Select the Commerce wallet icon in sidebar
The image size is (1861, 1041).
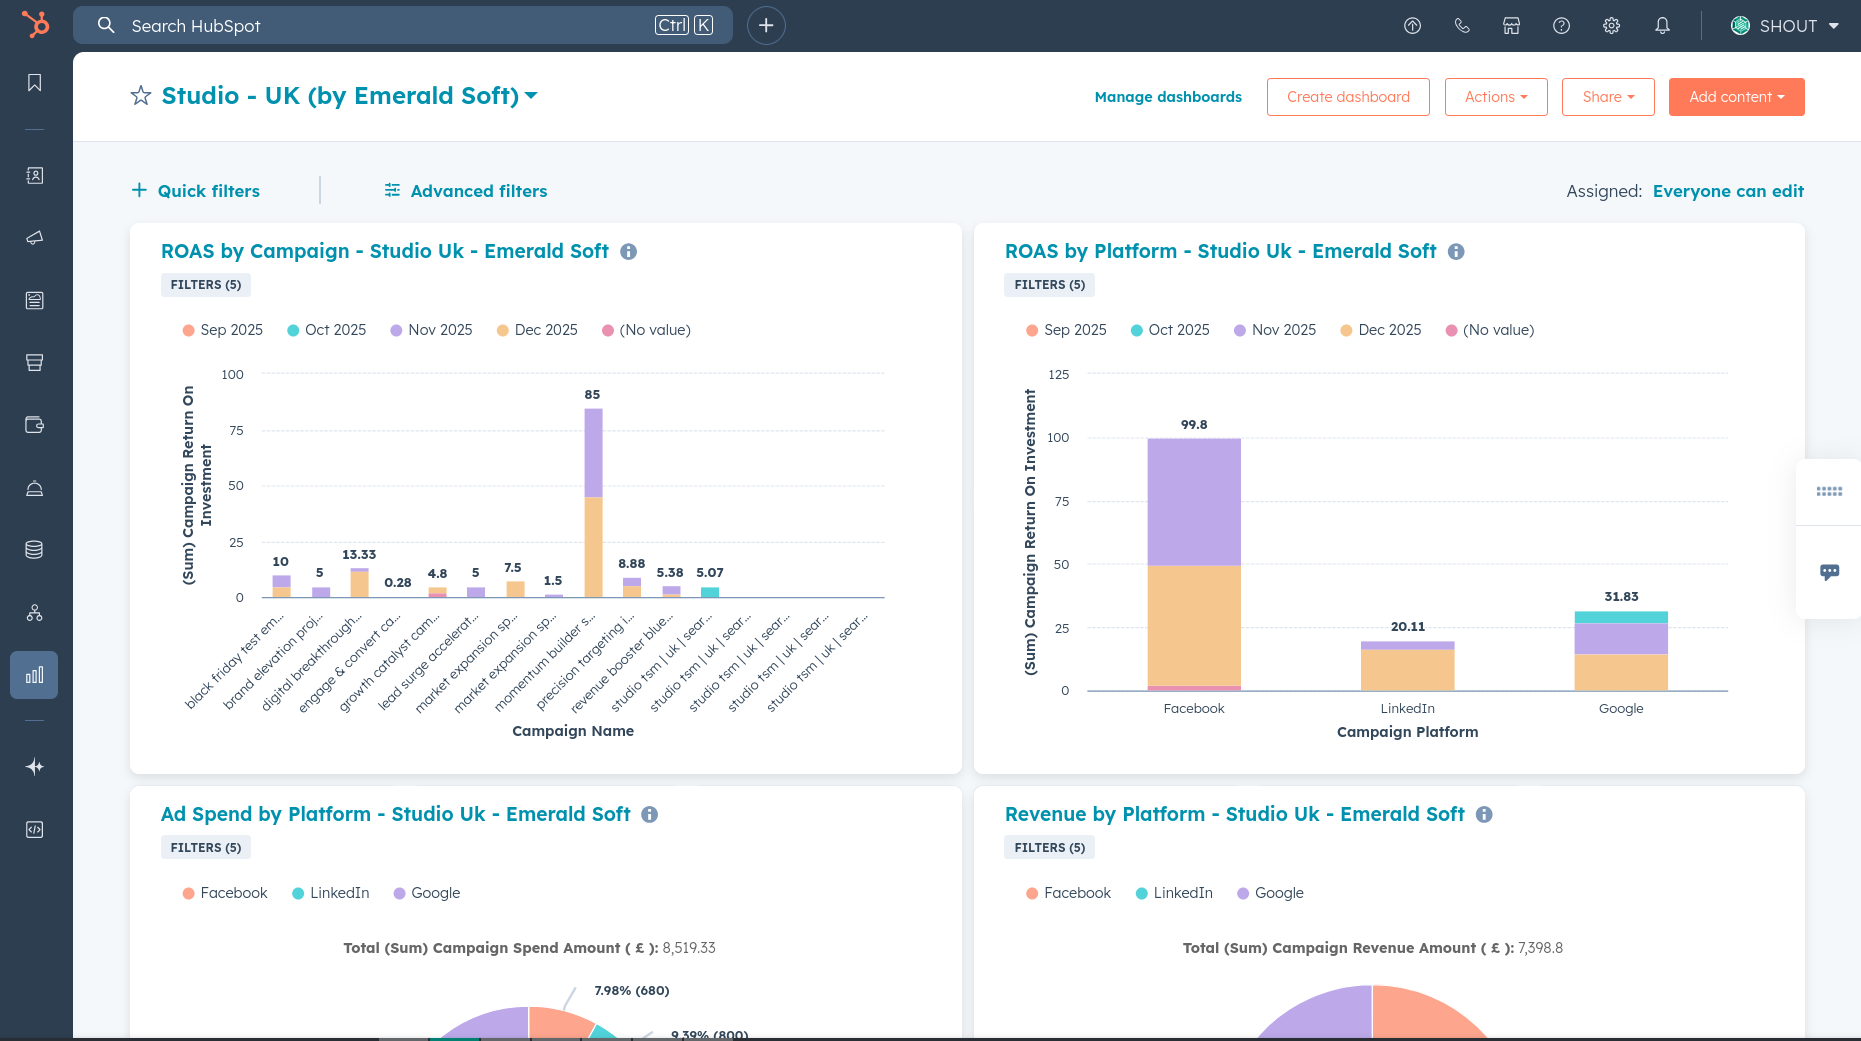point(34,424)
